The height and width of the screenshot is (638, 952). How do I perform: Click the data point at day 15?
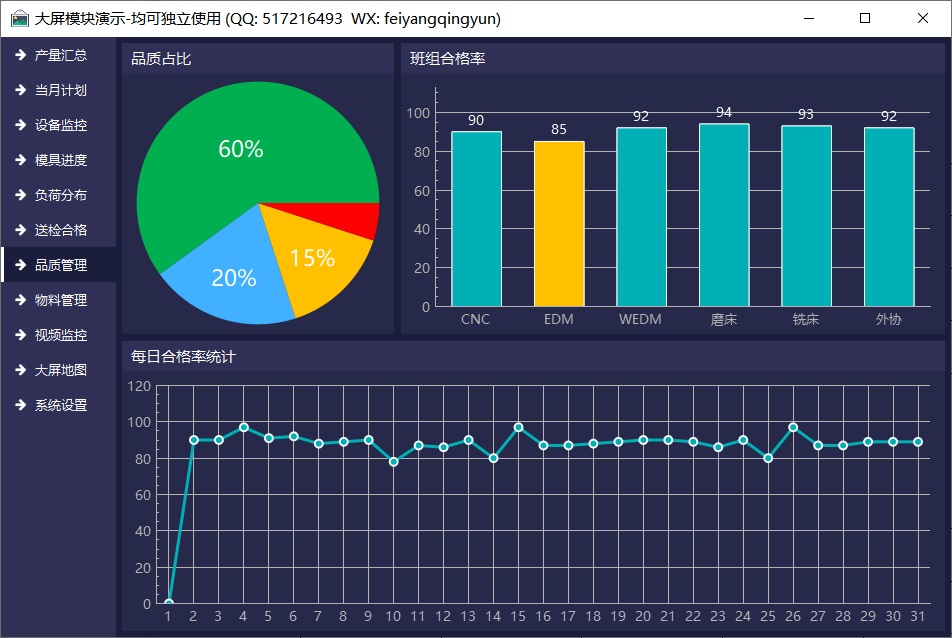click(x=518, y=428)
